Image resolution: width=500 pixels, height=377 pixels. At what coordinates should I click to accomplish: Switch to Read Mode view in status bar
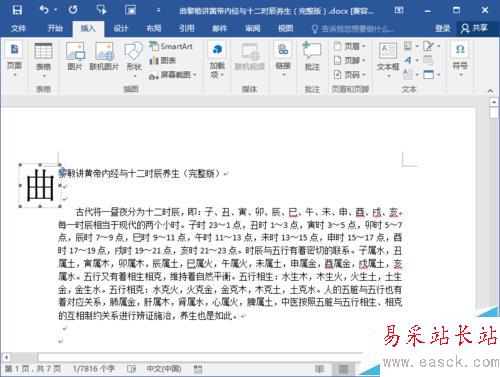319,369
